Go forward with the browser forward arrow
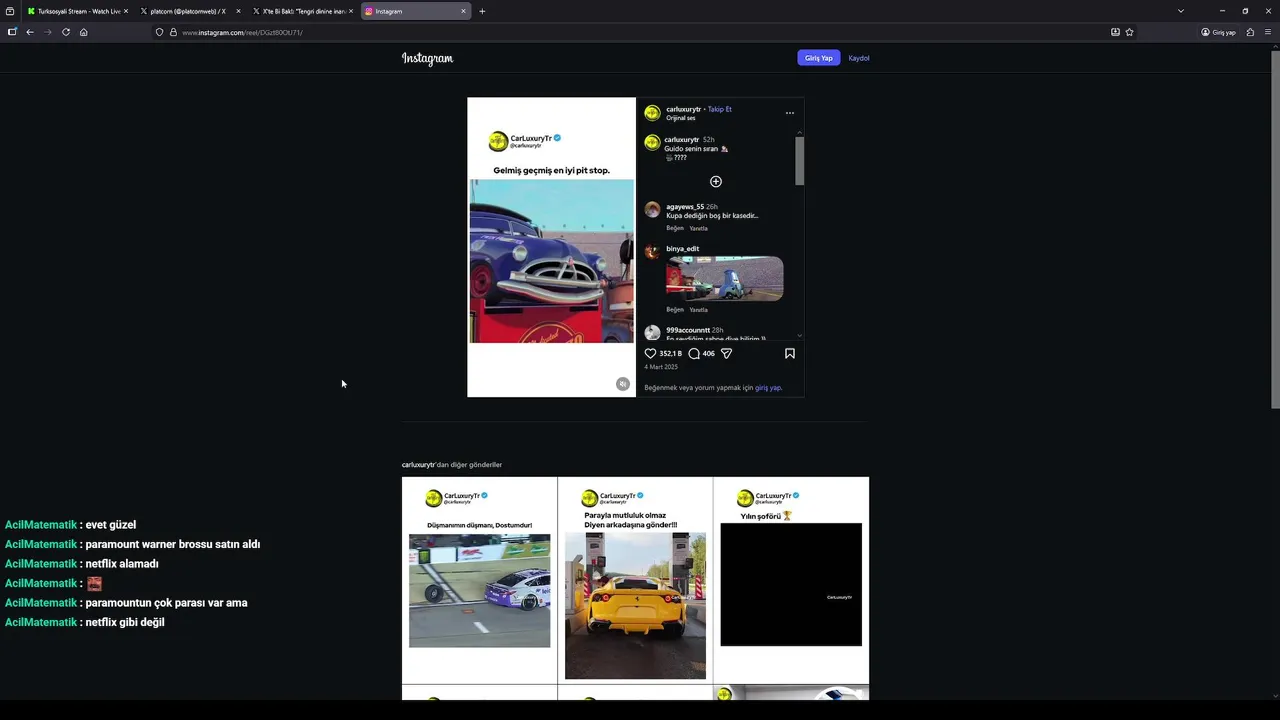 pyautogui.click(x=47, y=32)
